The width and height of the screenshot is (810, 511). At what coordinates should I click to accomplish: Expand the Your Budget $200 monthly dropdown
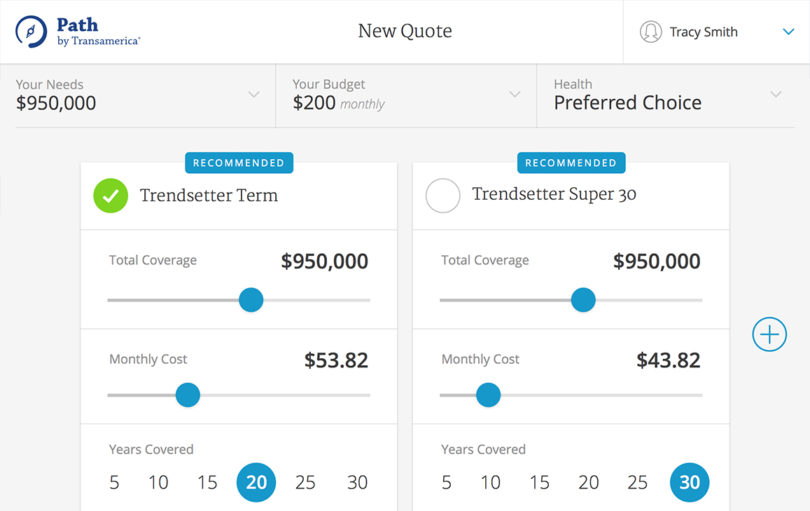[515, 95]
